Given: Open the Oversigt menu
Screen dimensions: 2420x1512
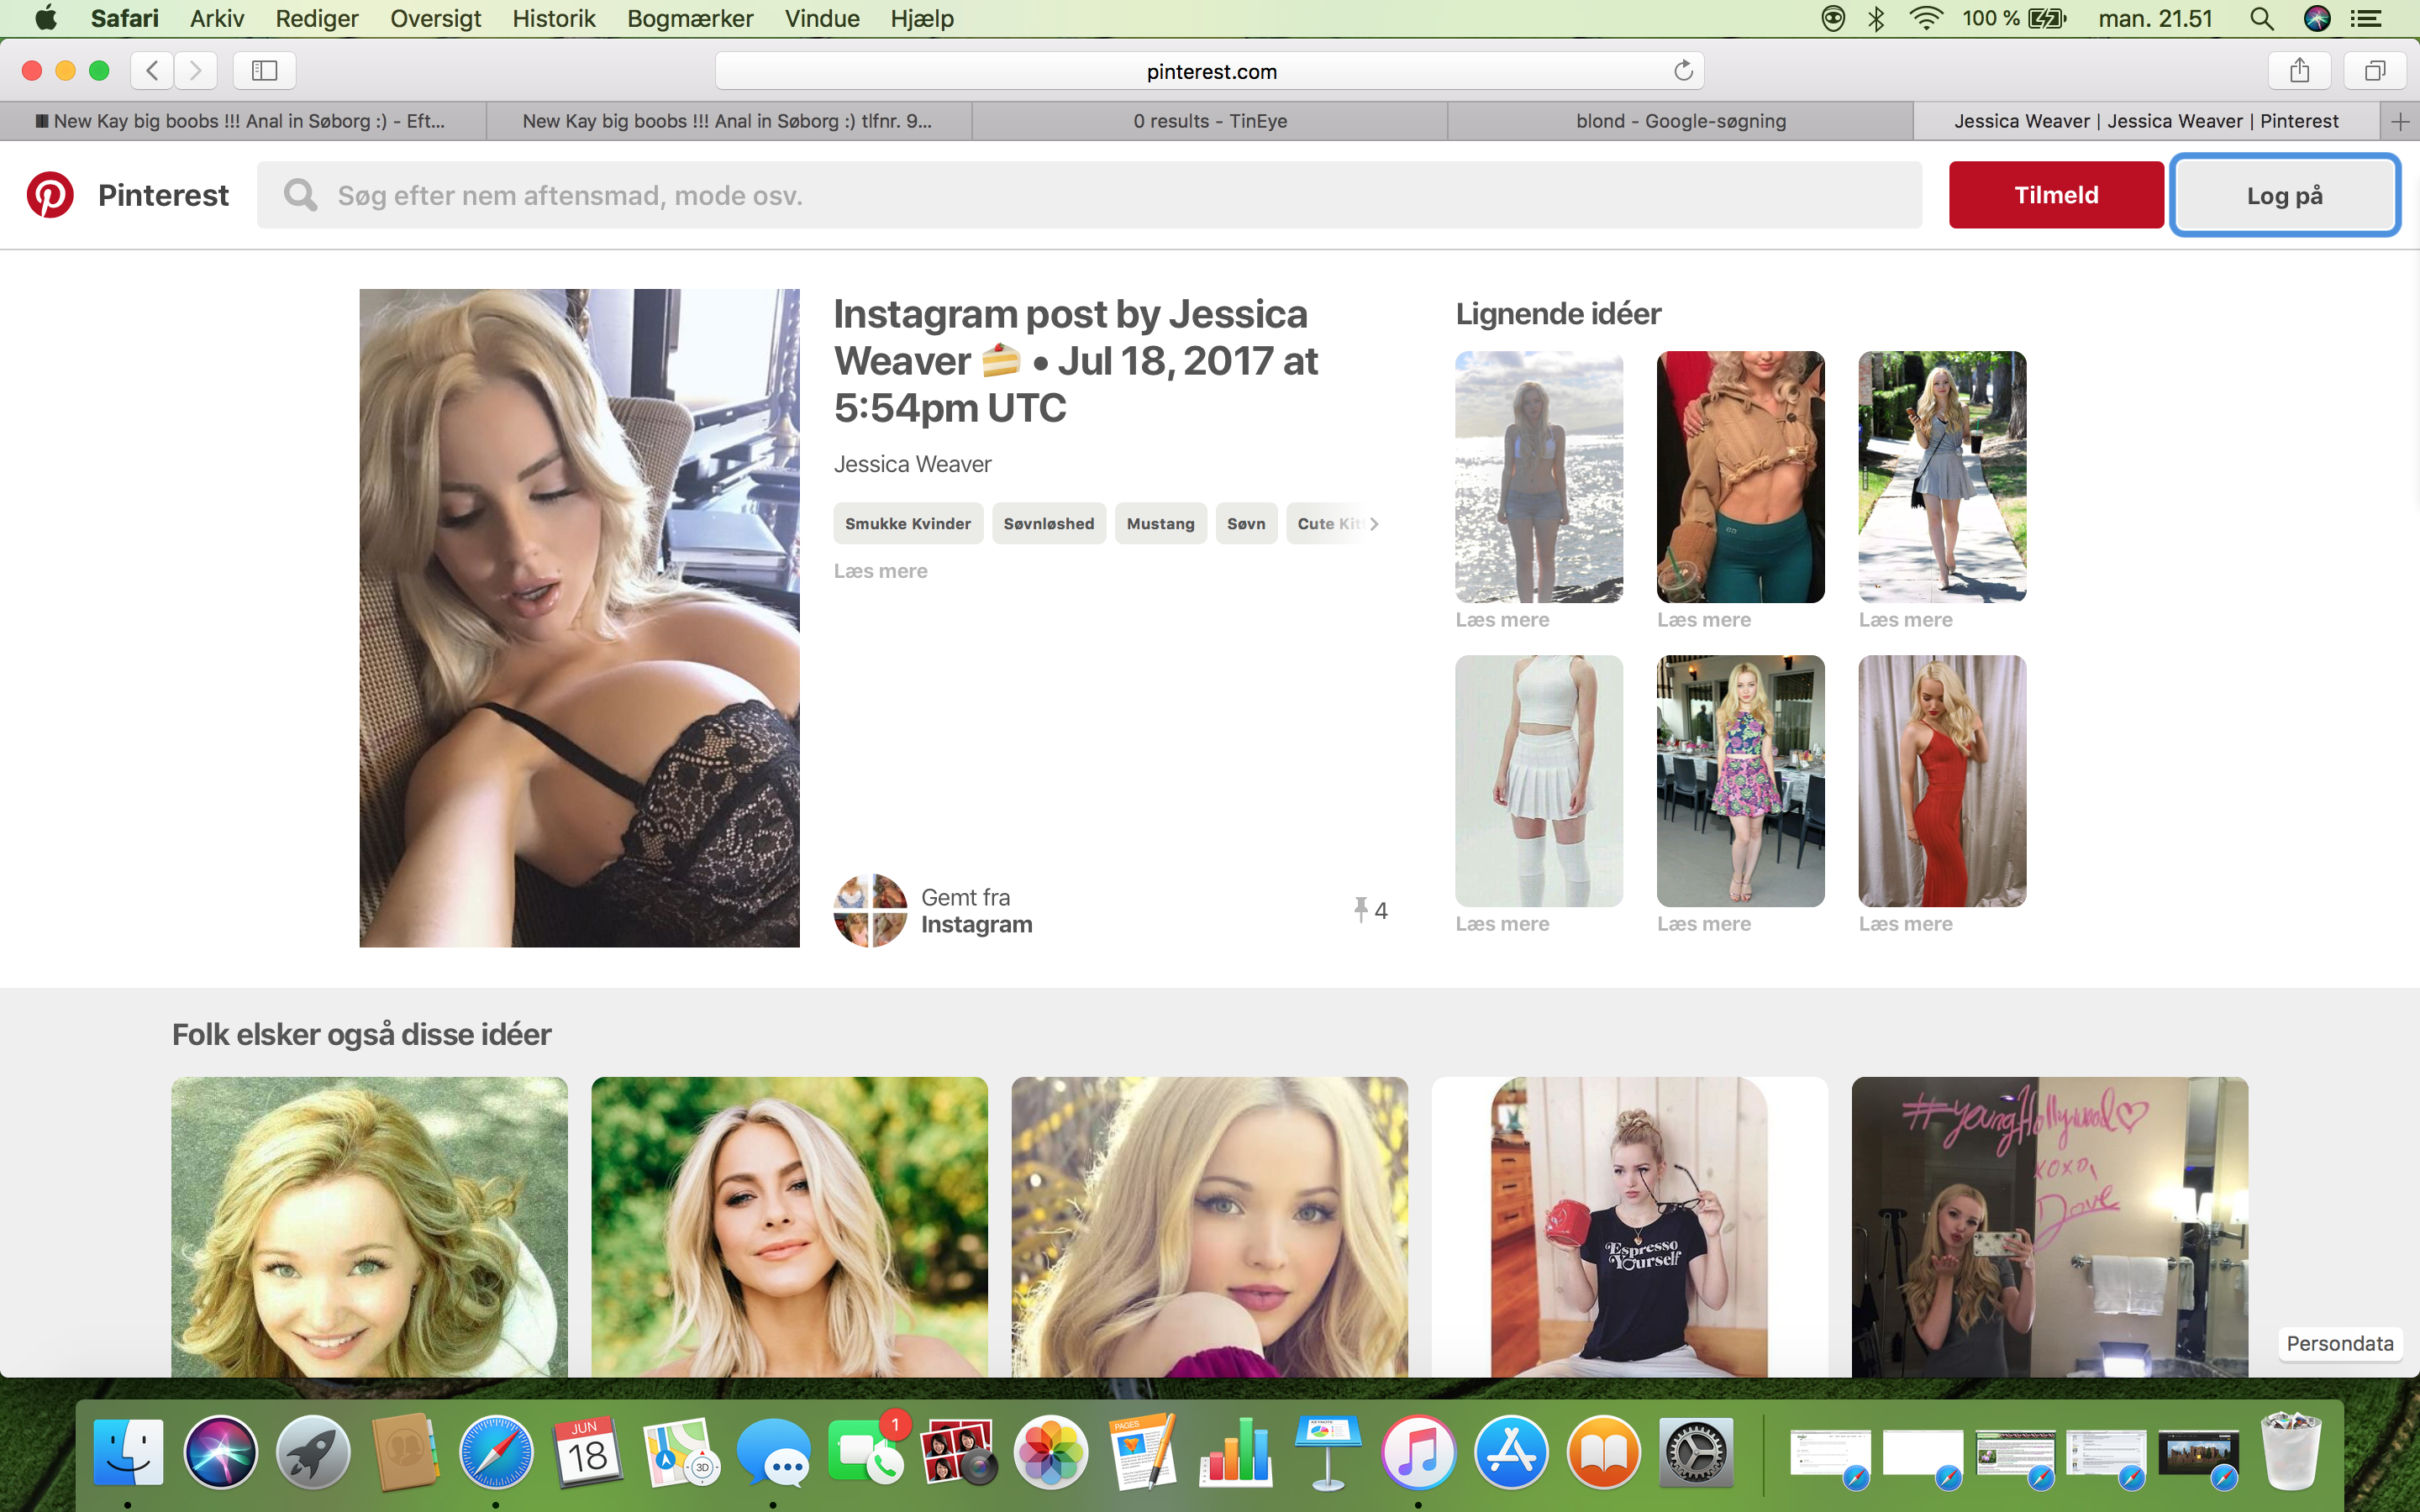Looking at the screenshot, I should 435,18.
